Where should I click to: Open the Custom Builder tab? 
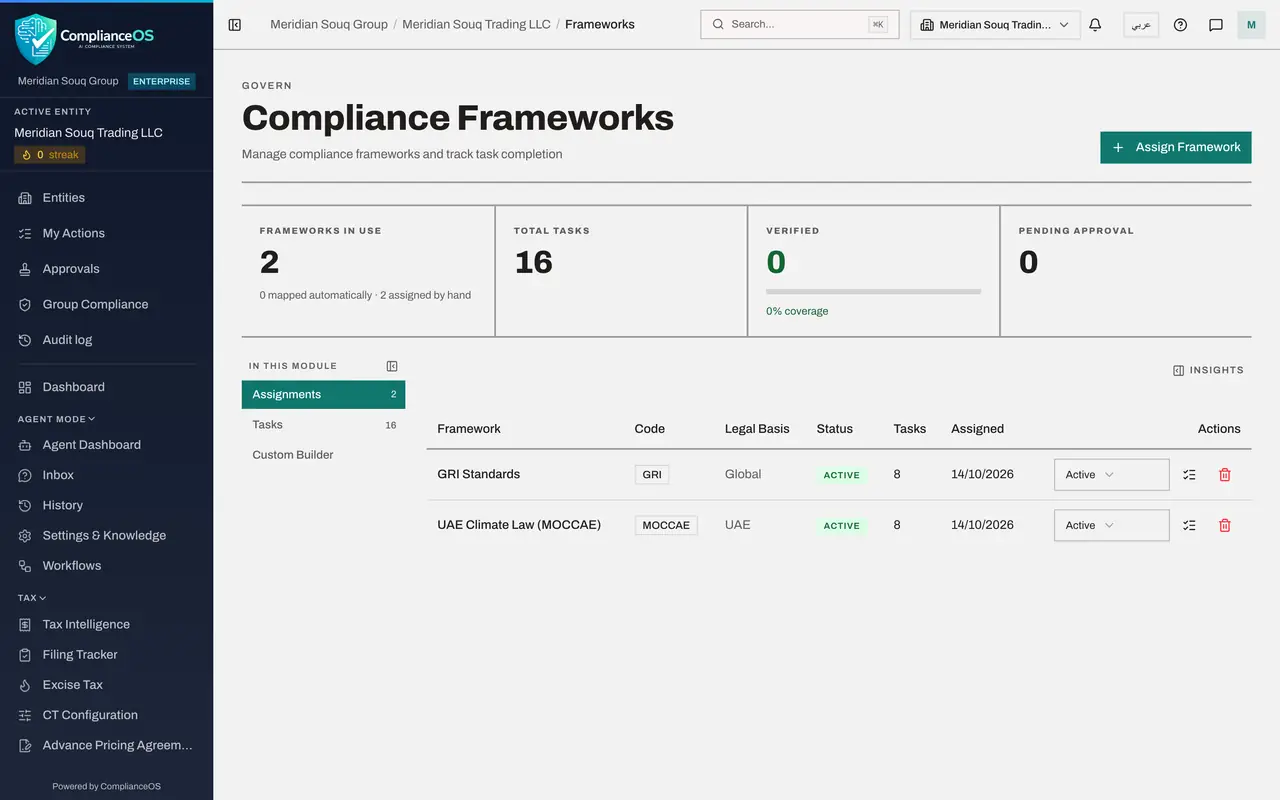[x=323, y=455]
